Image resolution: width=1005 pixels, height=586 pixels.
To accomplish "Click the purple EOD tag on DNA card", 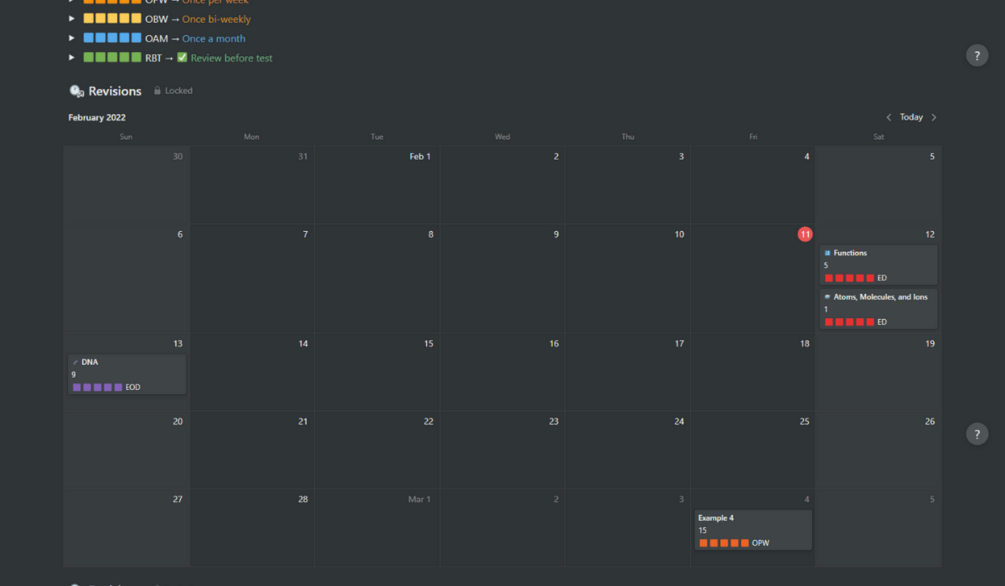I will click(106, 387).
